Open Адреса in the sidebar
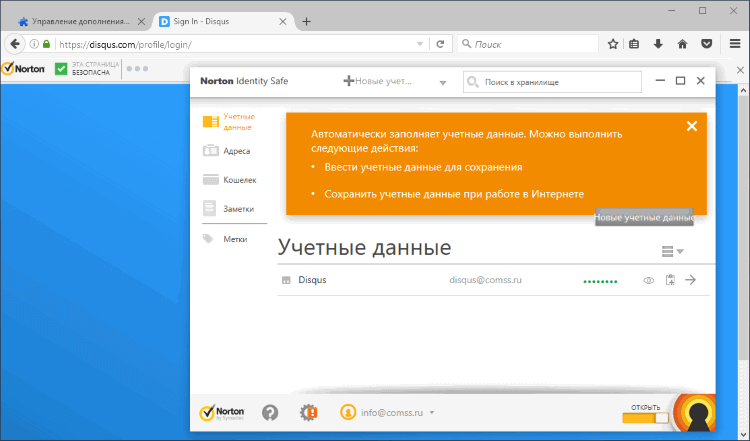 pyautogui.click(x=227, y=151)
